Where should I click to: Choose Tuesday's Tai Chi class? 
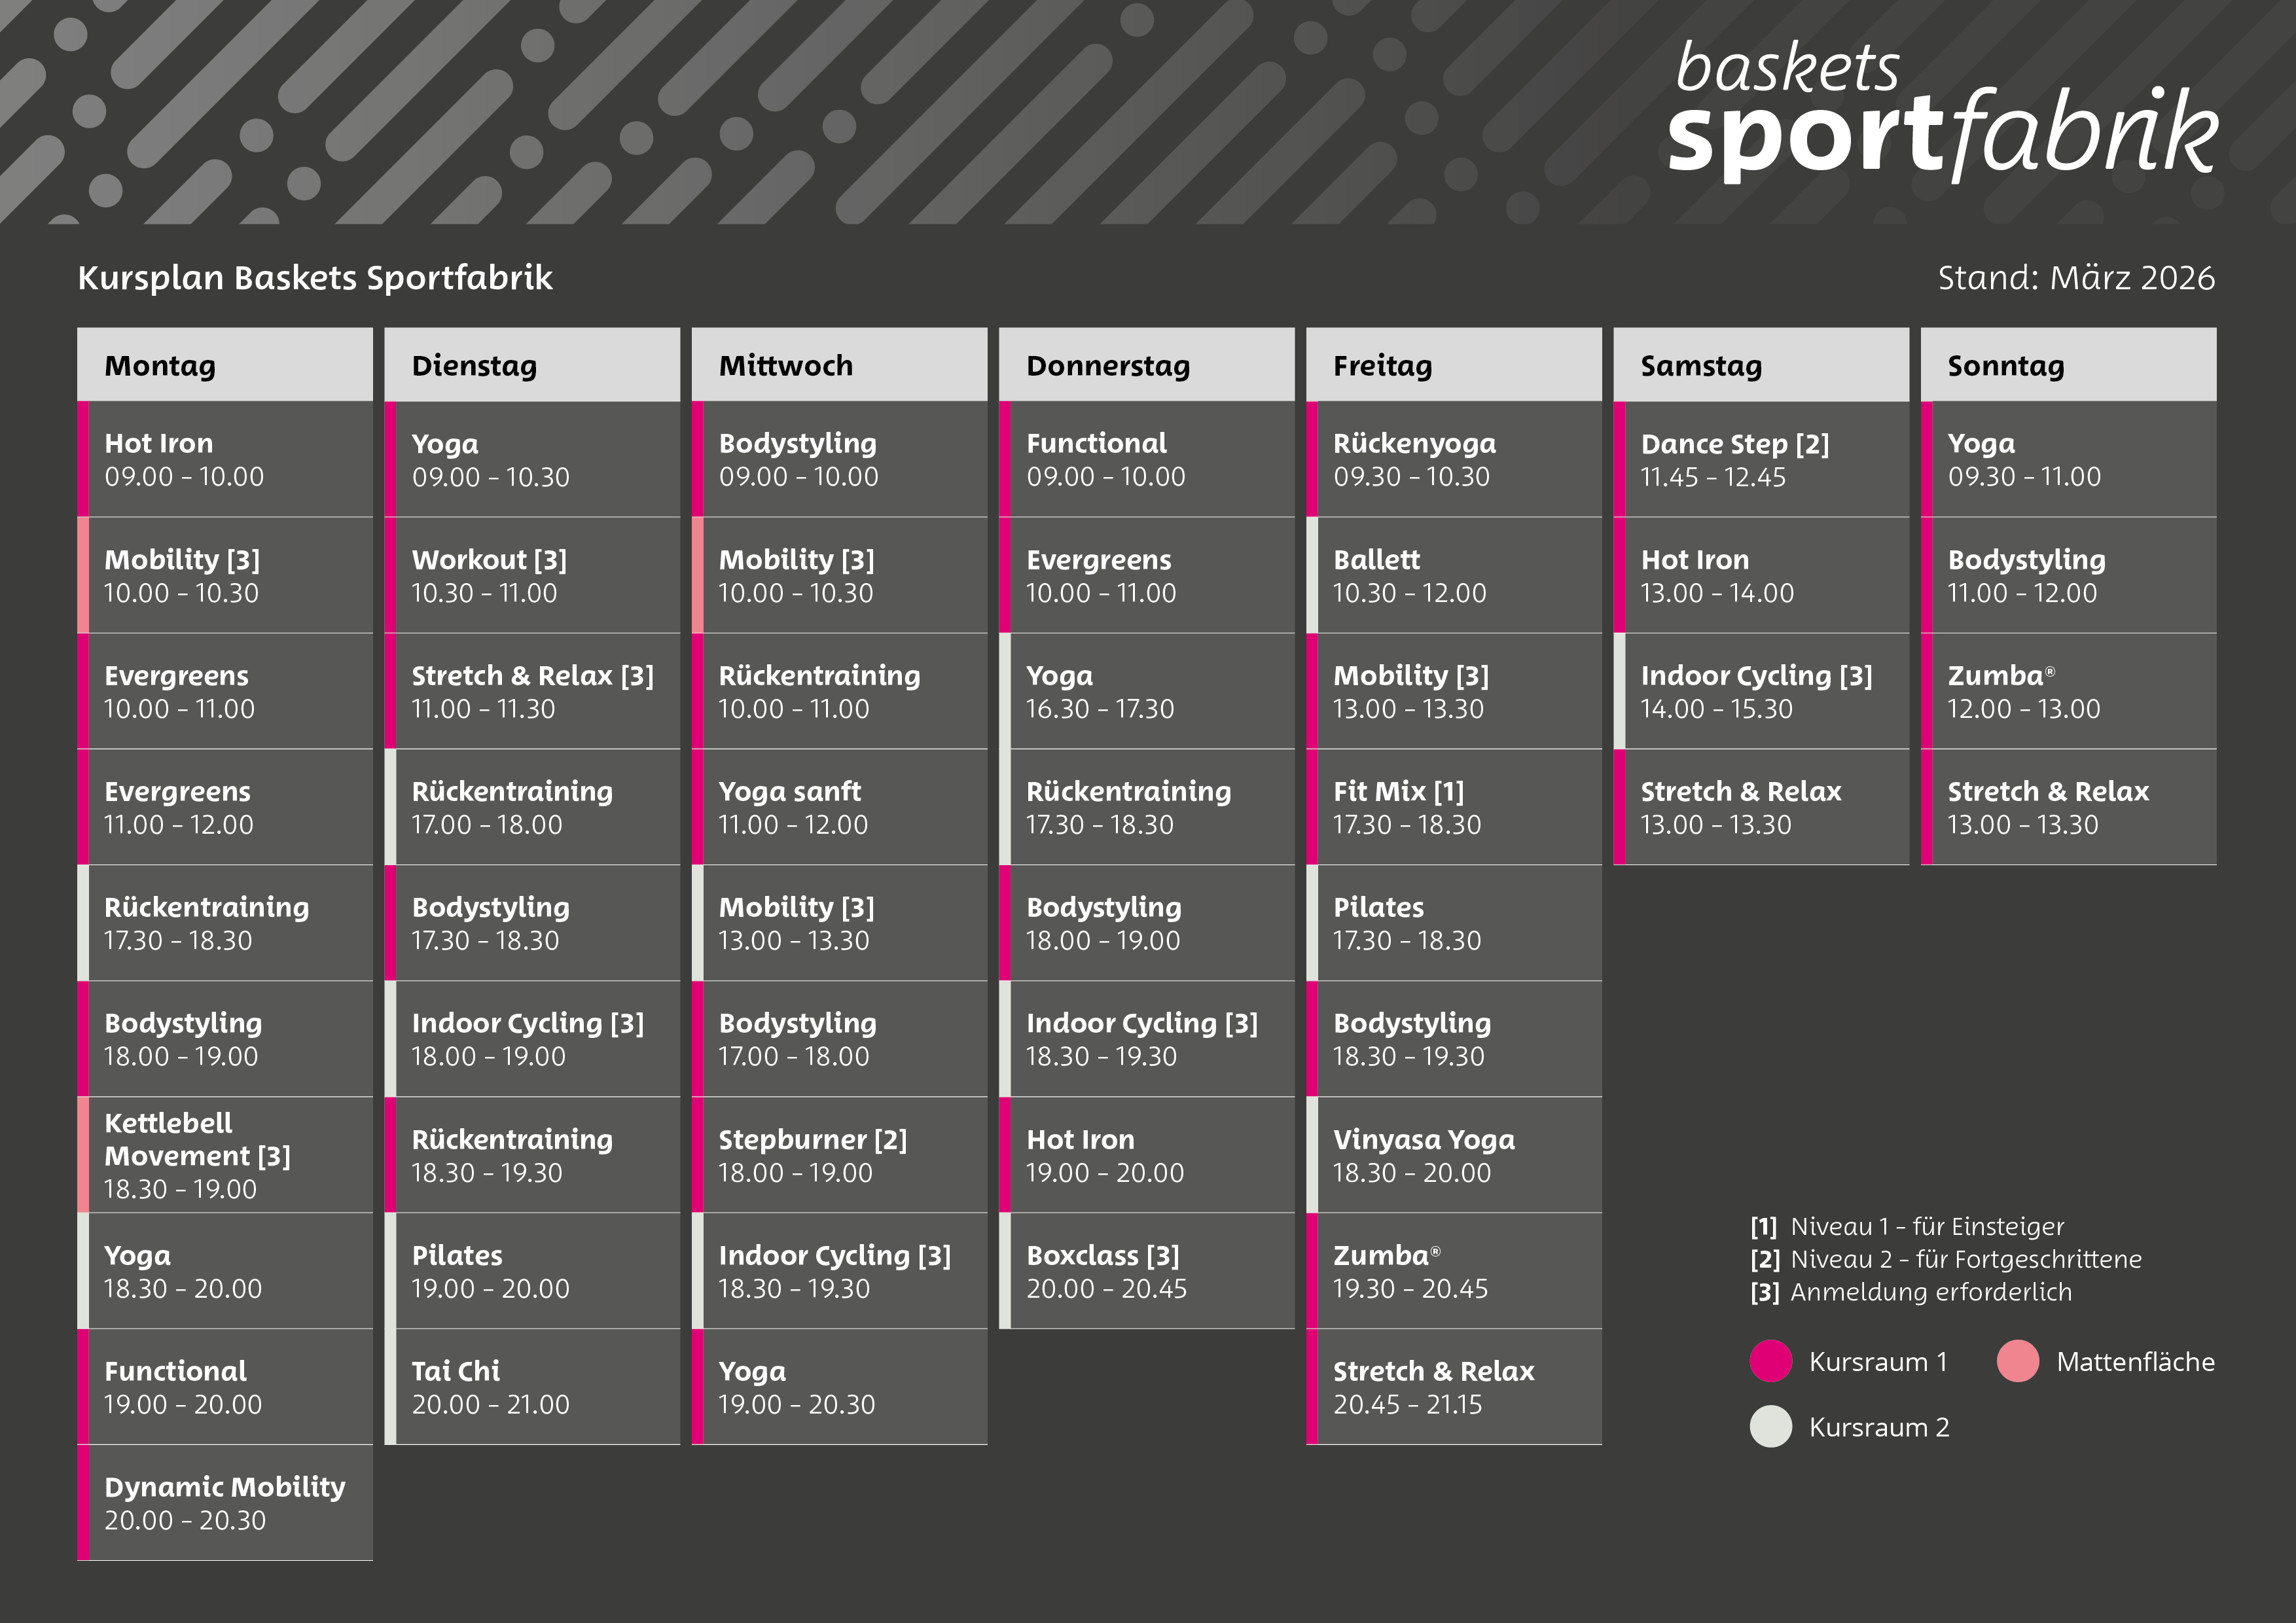coord(532,1387)
